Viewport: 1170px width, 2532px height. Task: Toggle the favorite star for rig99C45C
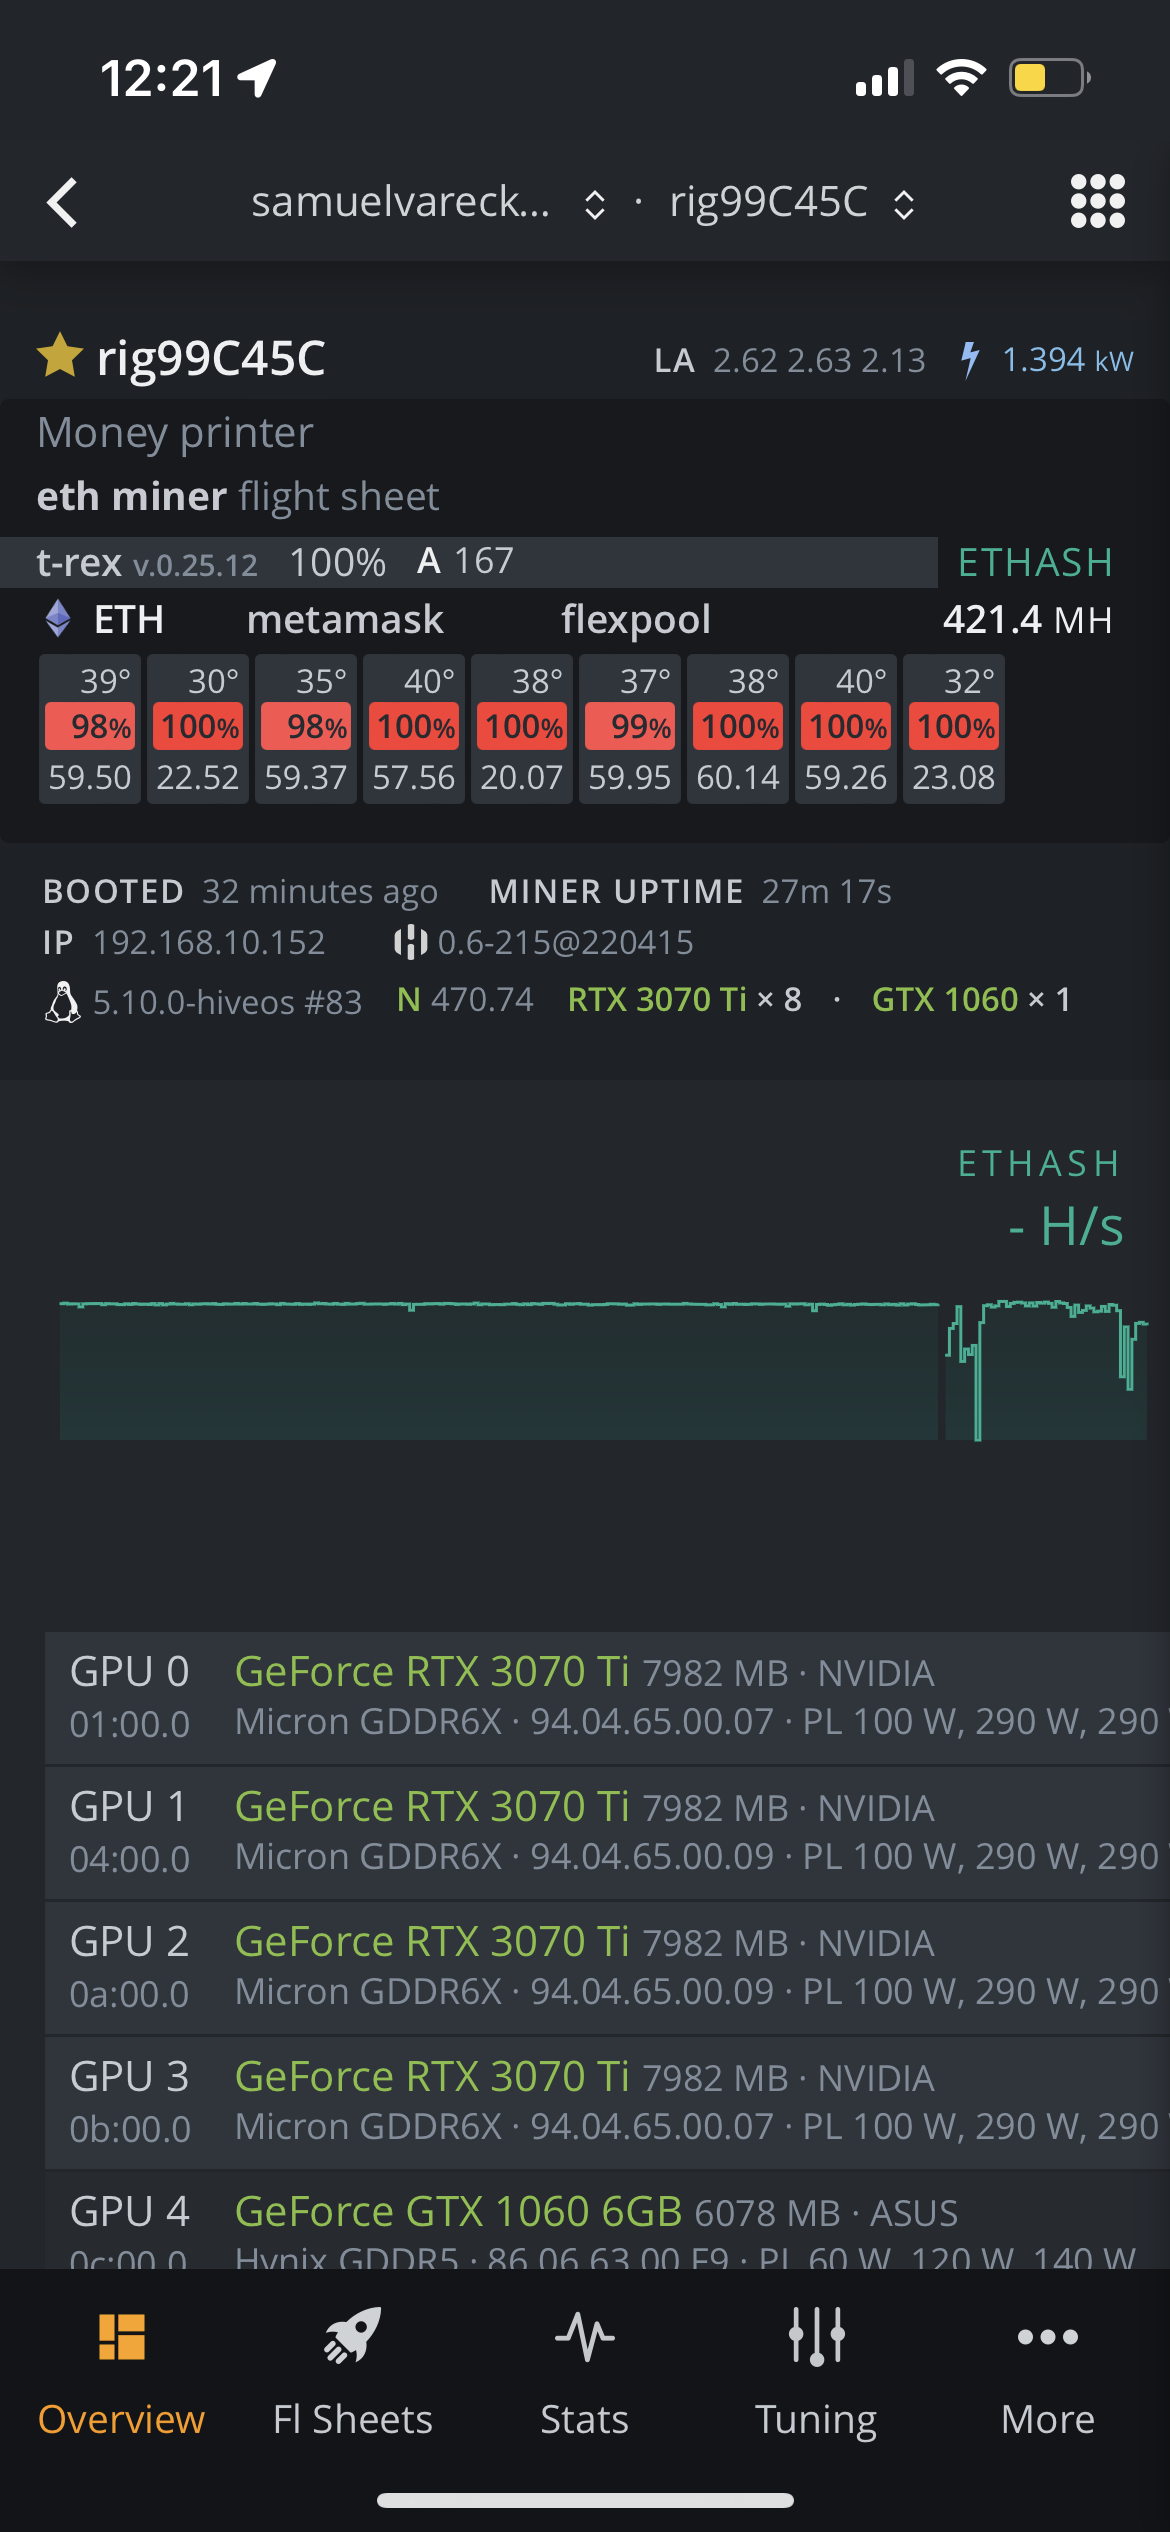[60, 358]
